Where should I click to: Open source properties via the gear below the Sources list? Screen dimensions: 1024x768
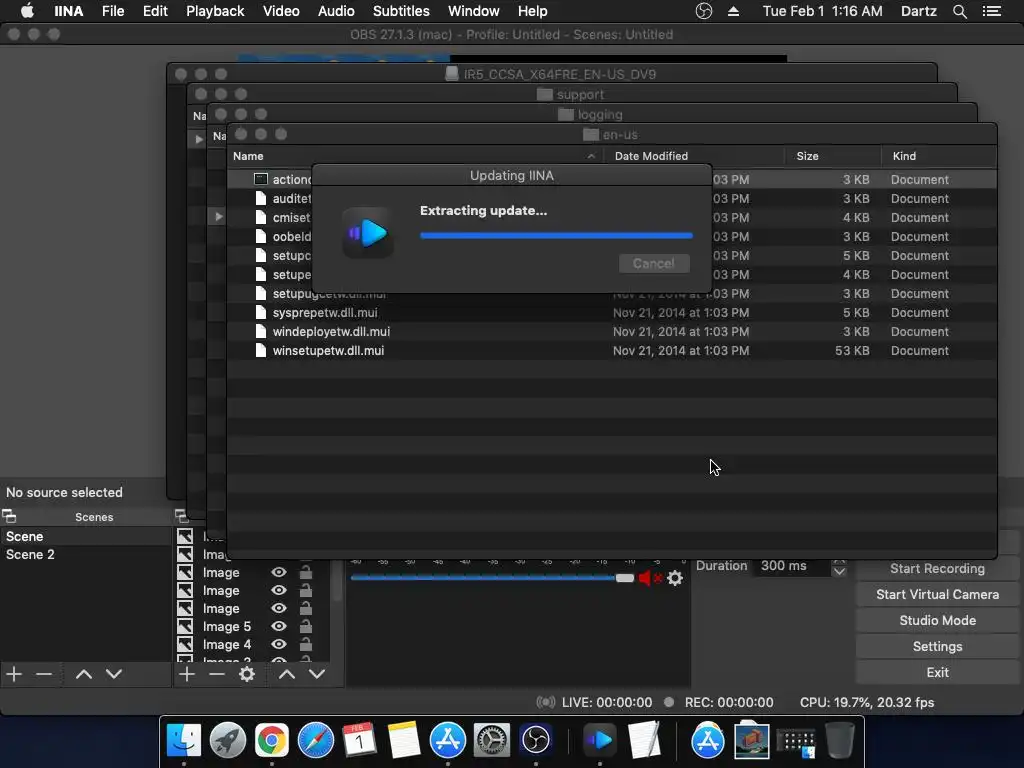pos(247,674)
